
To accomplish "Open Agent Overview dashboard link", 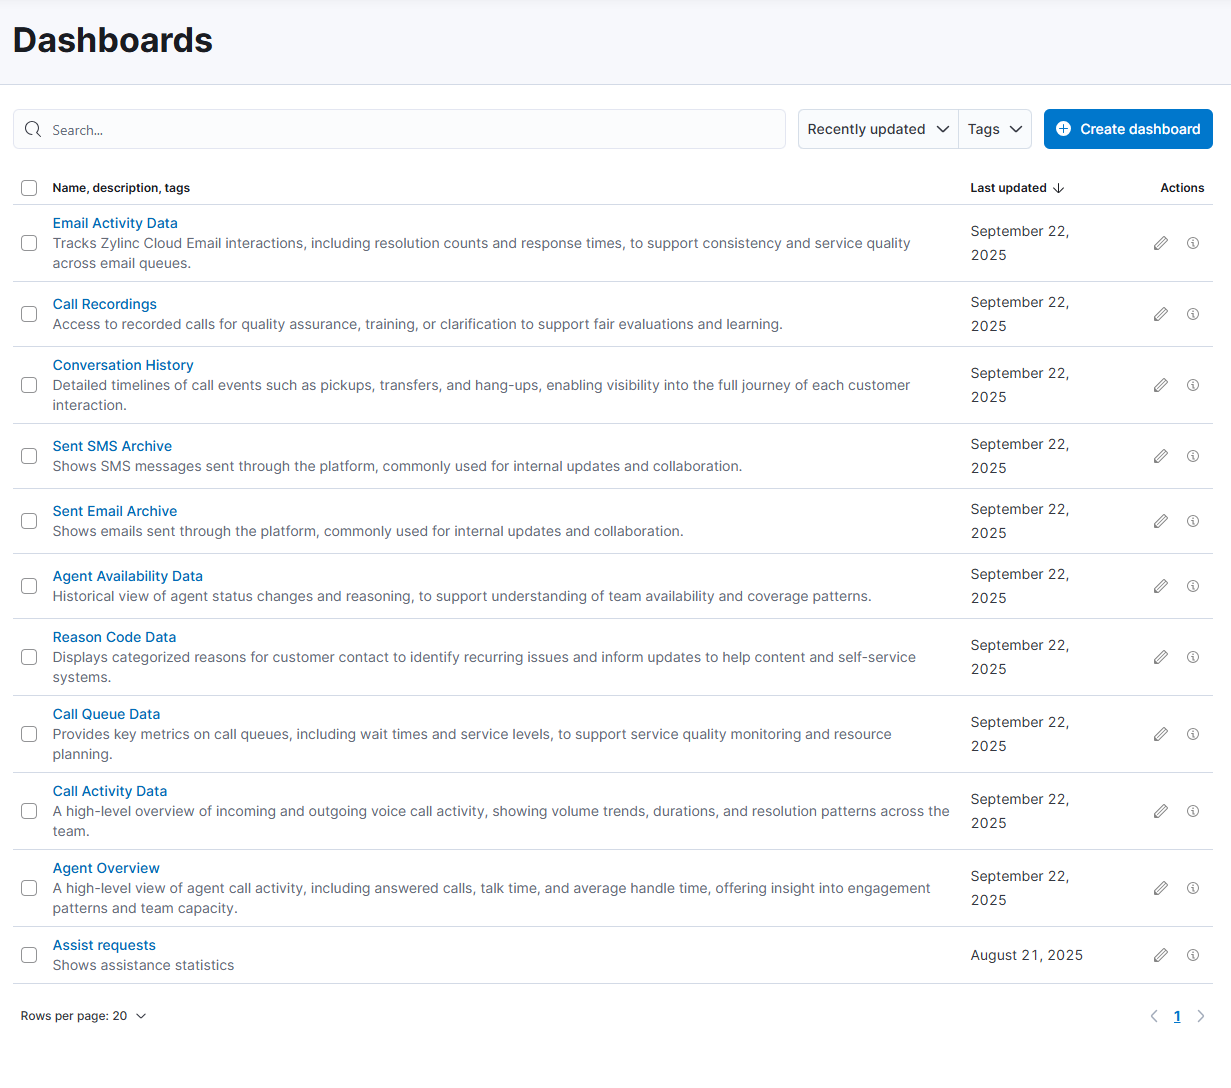I will (x=106, y=868).
